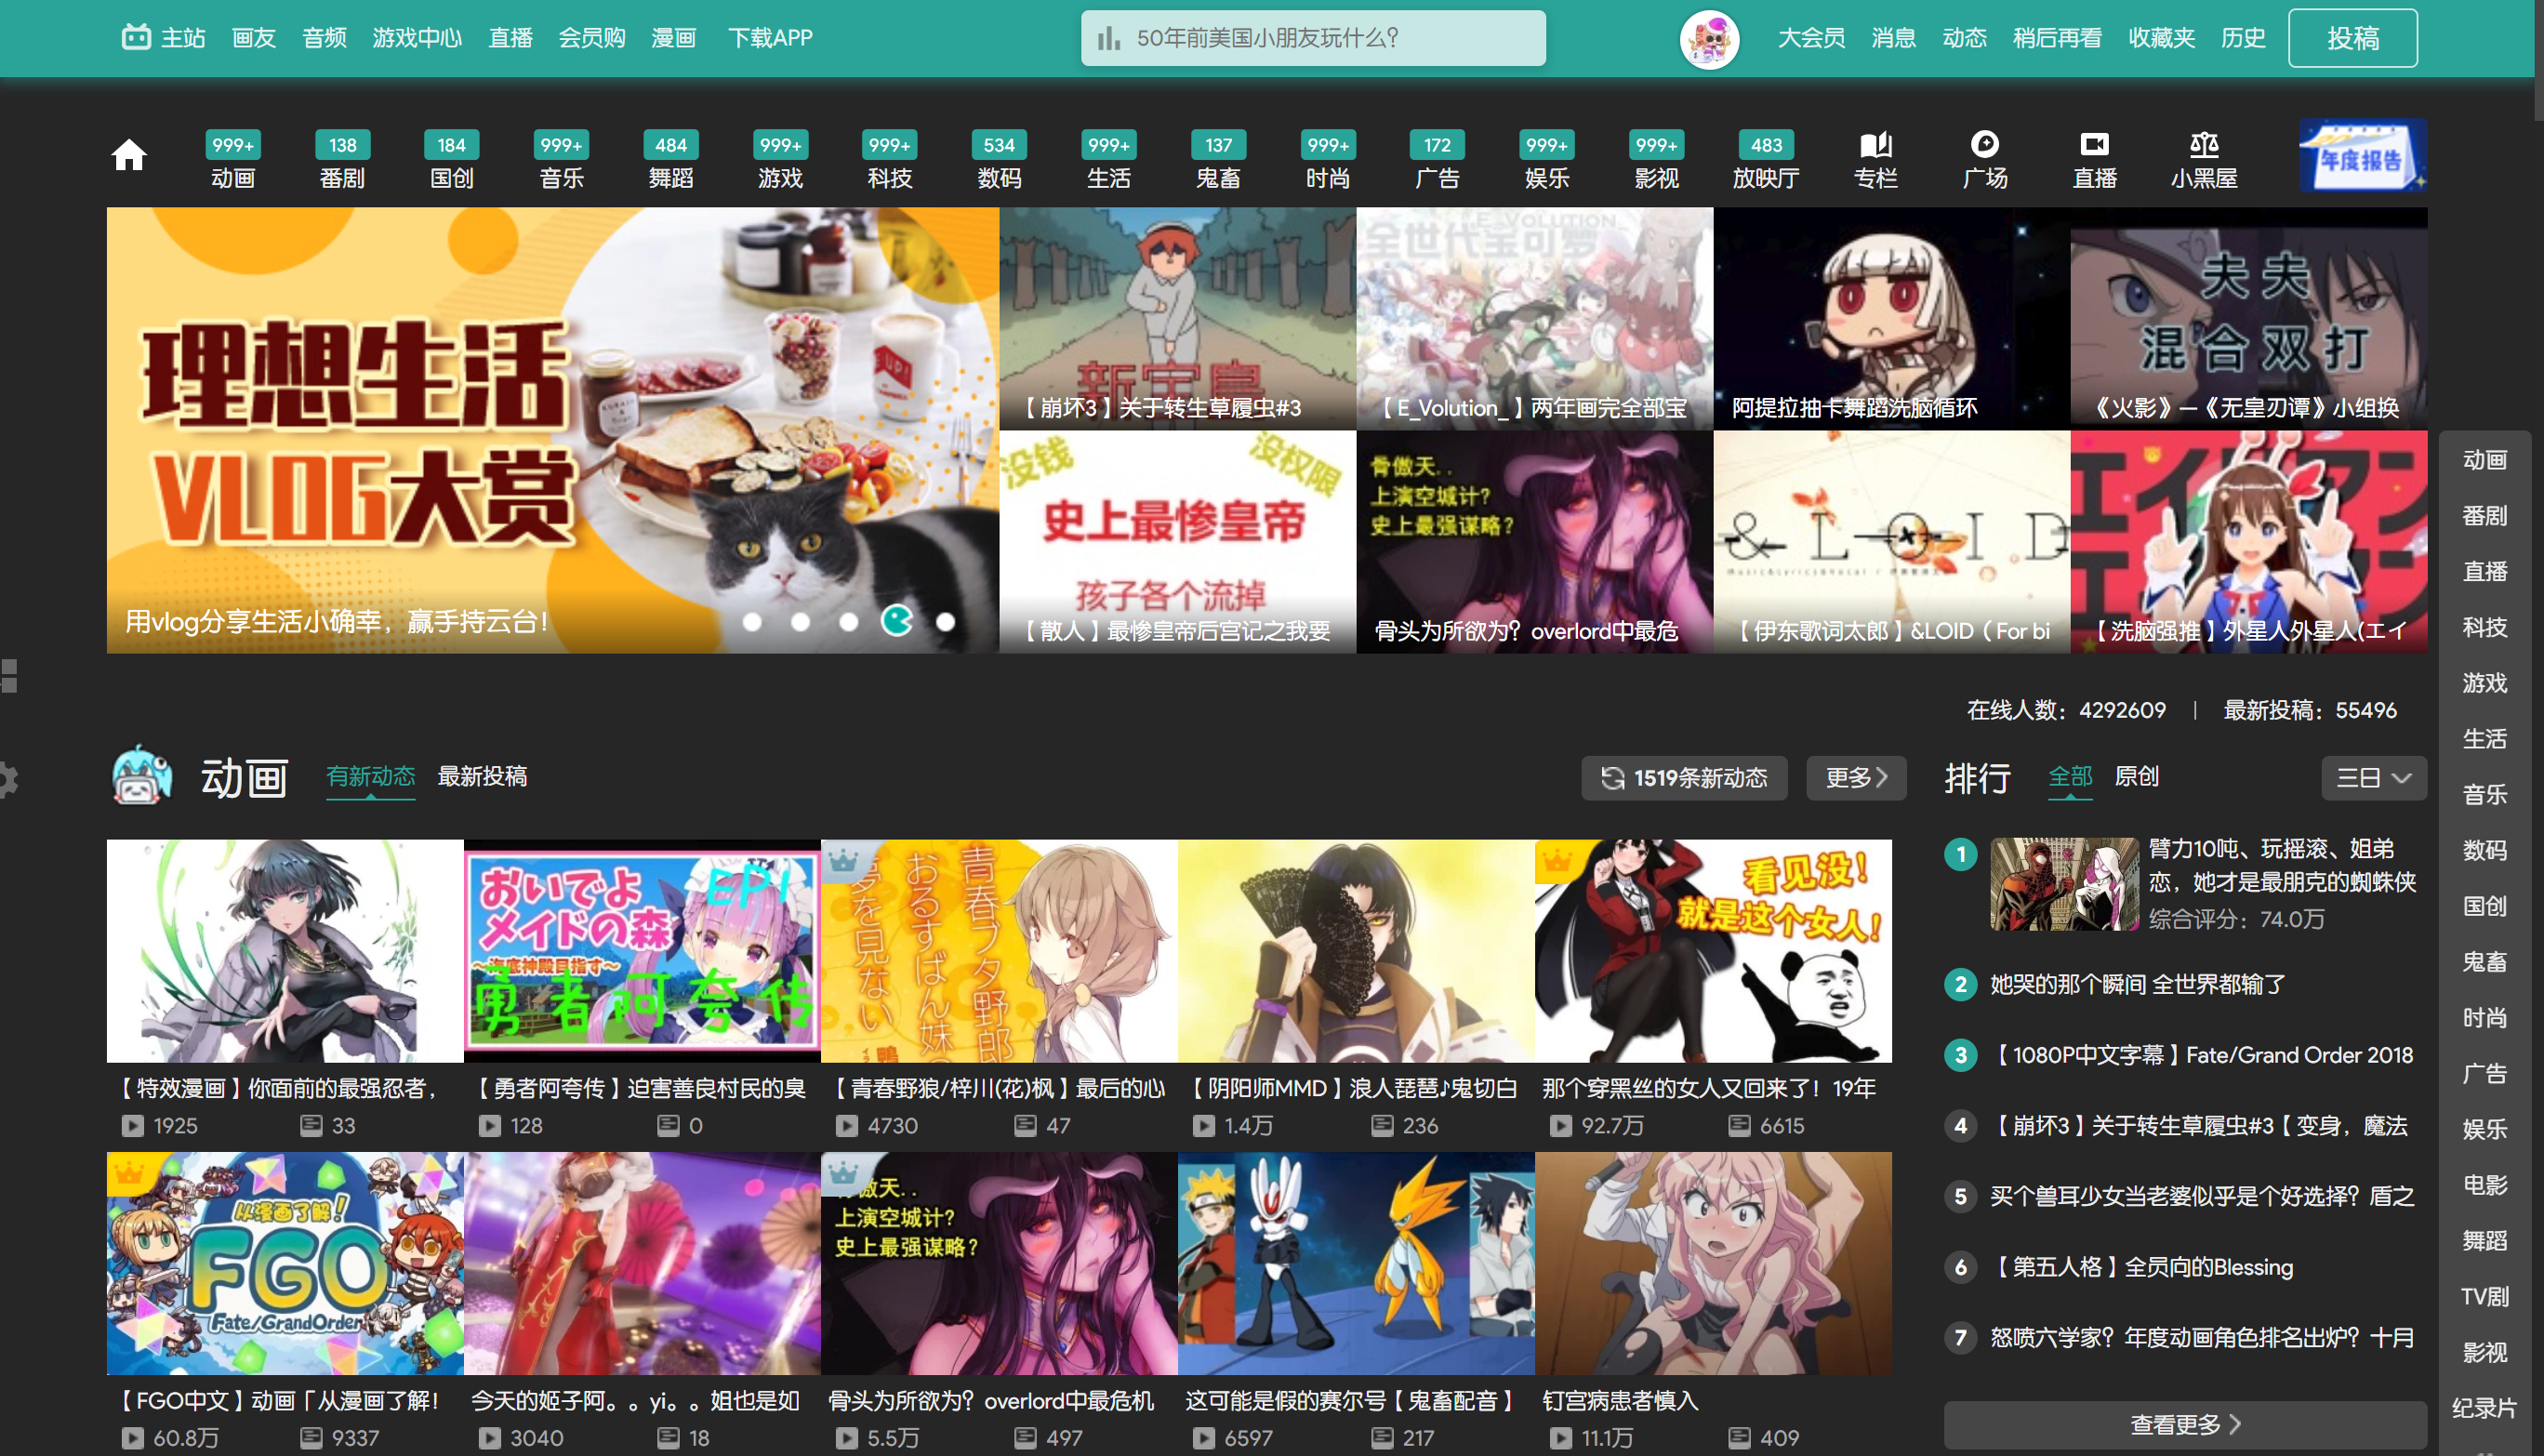Click the user avatar in header
The width and height of the screenshot is (2544, 1456).
(1709, 39)
